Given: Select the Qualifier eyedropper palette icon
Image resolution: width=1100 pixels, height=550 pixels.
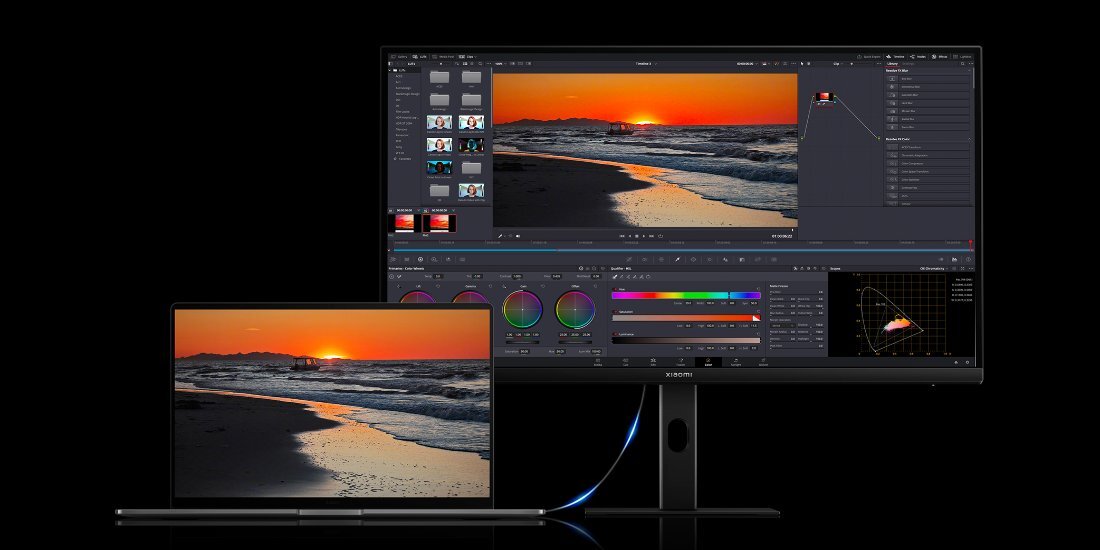Looking at the screenshot, I should [x=678, y=260].
